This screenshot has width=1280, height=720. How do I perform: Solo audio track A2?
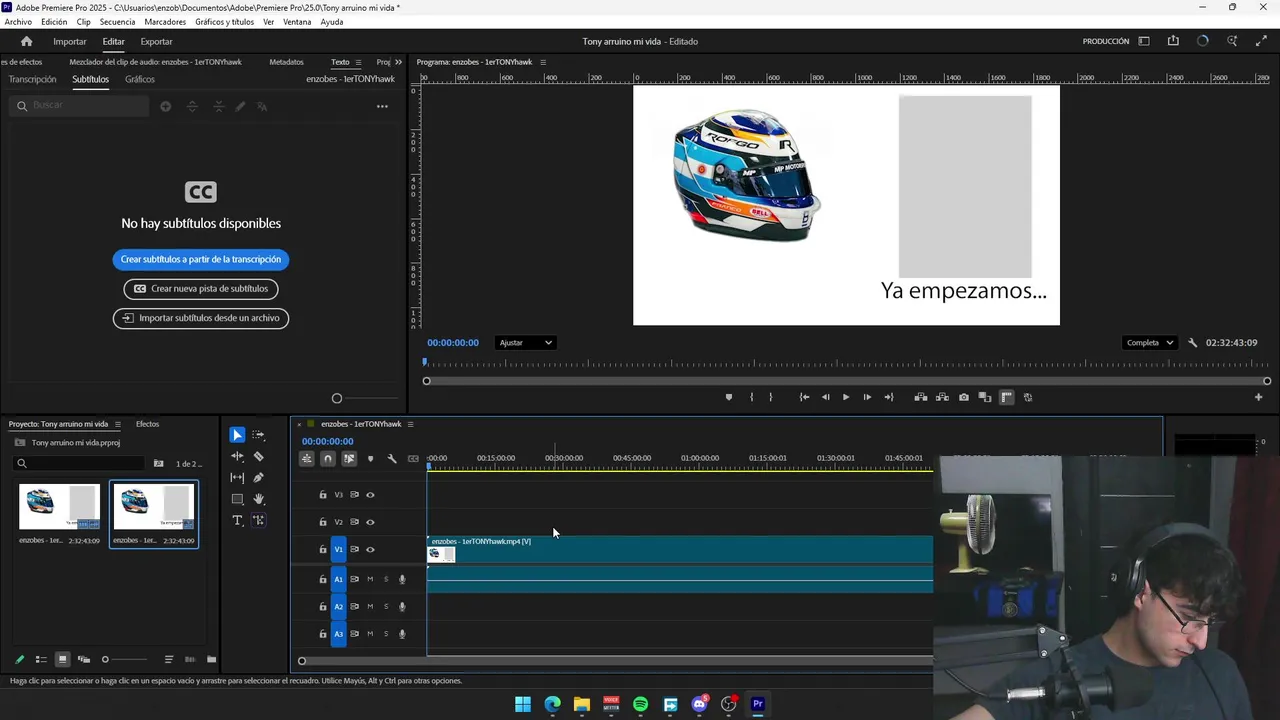(386, 607)
